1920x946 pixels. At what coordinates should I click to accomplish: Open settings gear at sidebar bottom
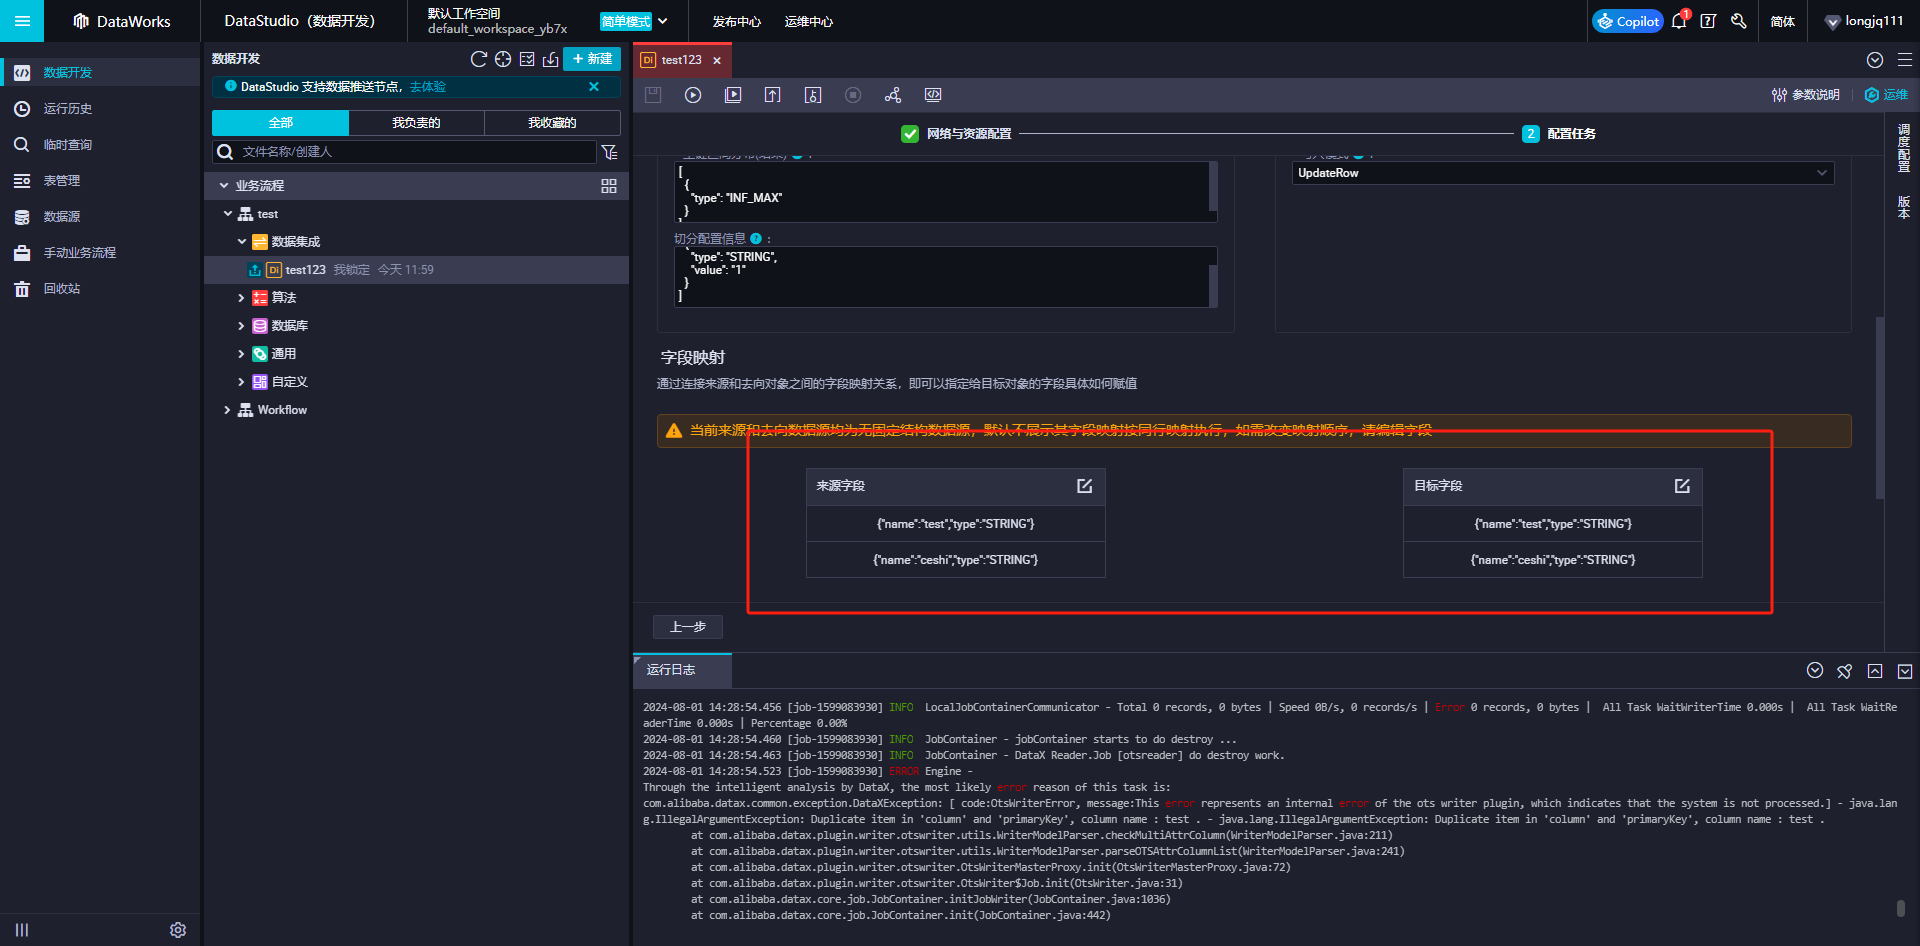click(178, 930)
